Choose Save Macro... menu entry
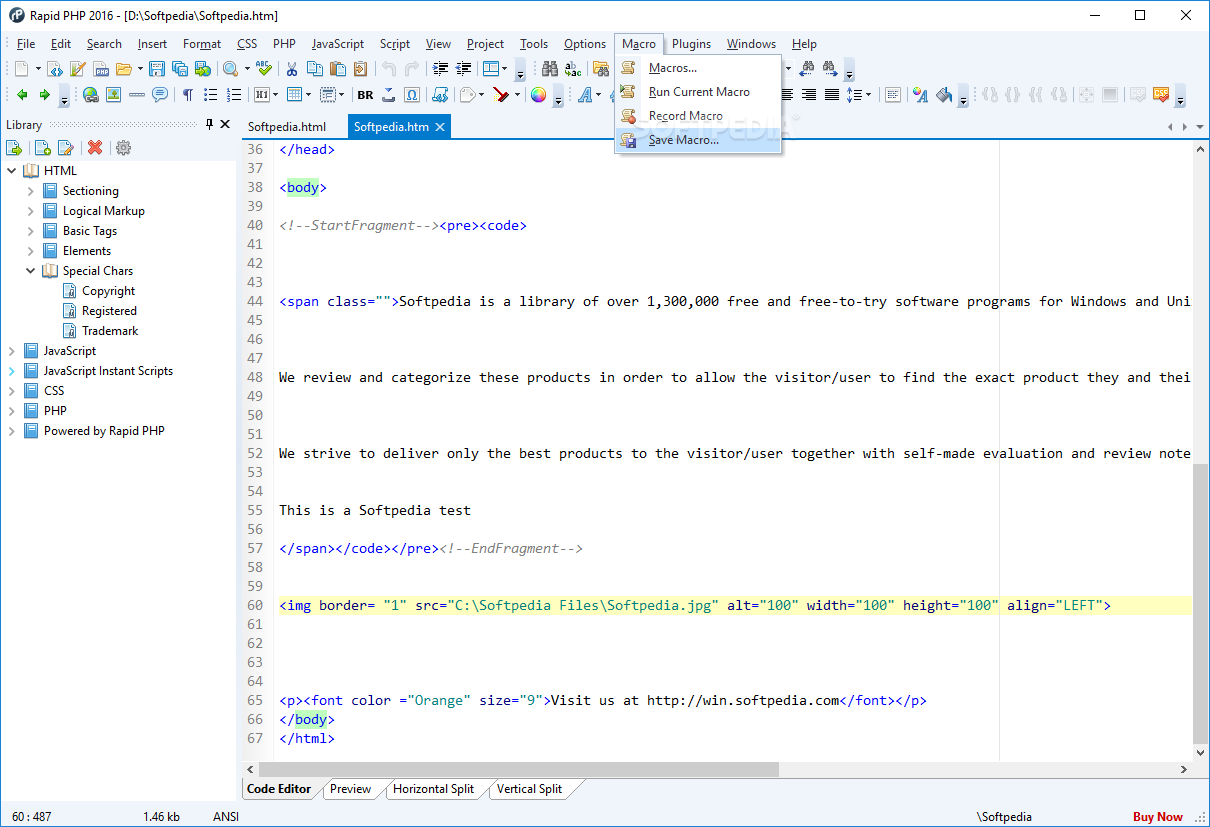1210x827 pixels. point(697,140)
